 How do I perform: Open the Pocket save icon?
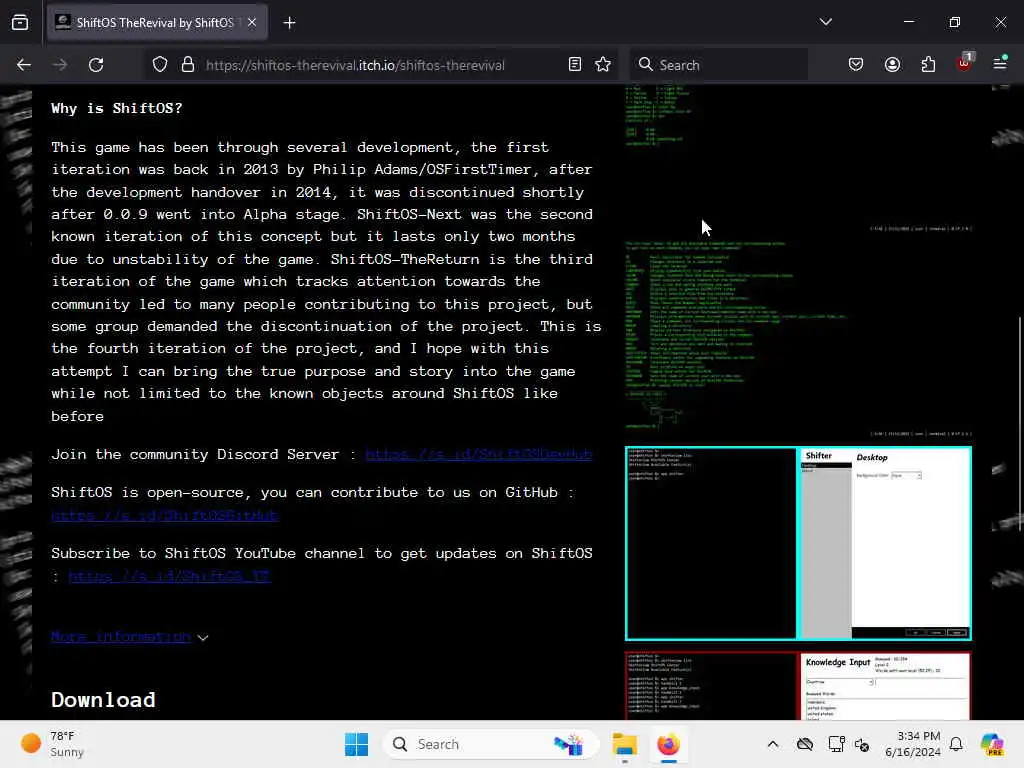pos(856,64)
